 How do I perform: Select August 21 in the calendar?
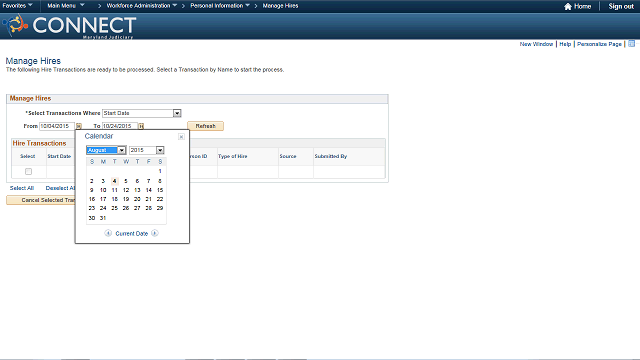click(149, 199)
